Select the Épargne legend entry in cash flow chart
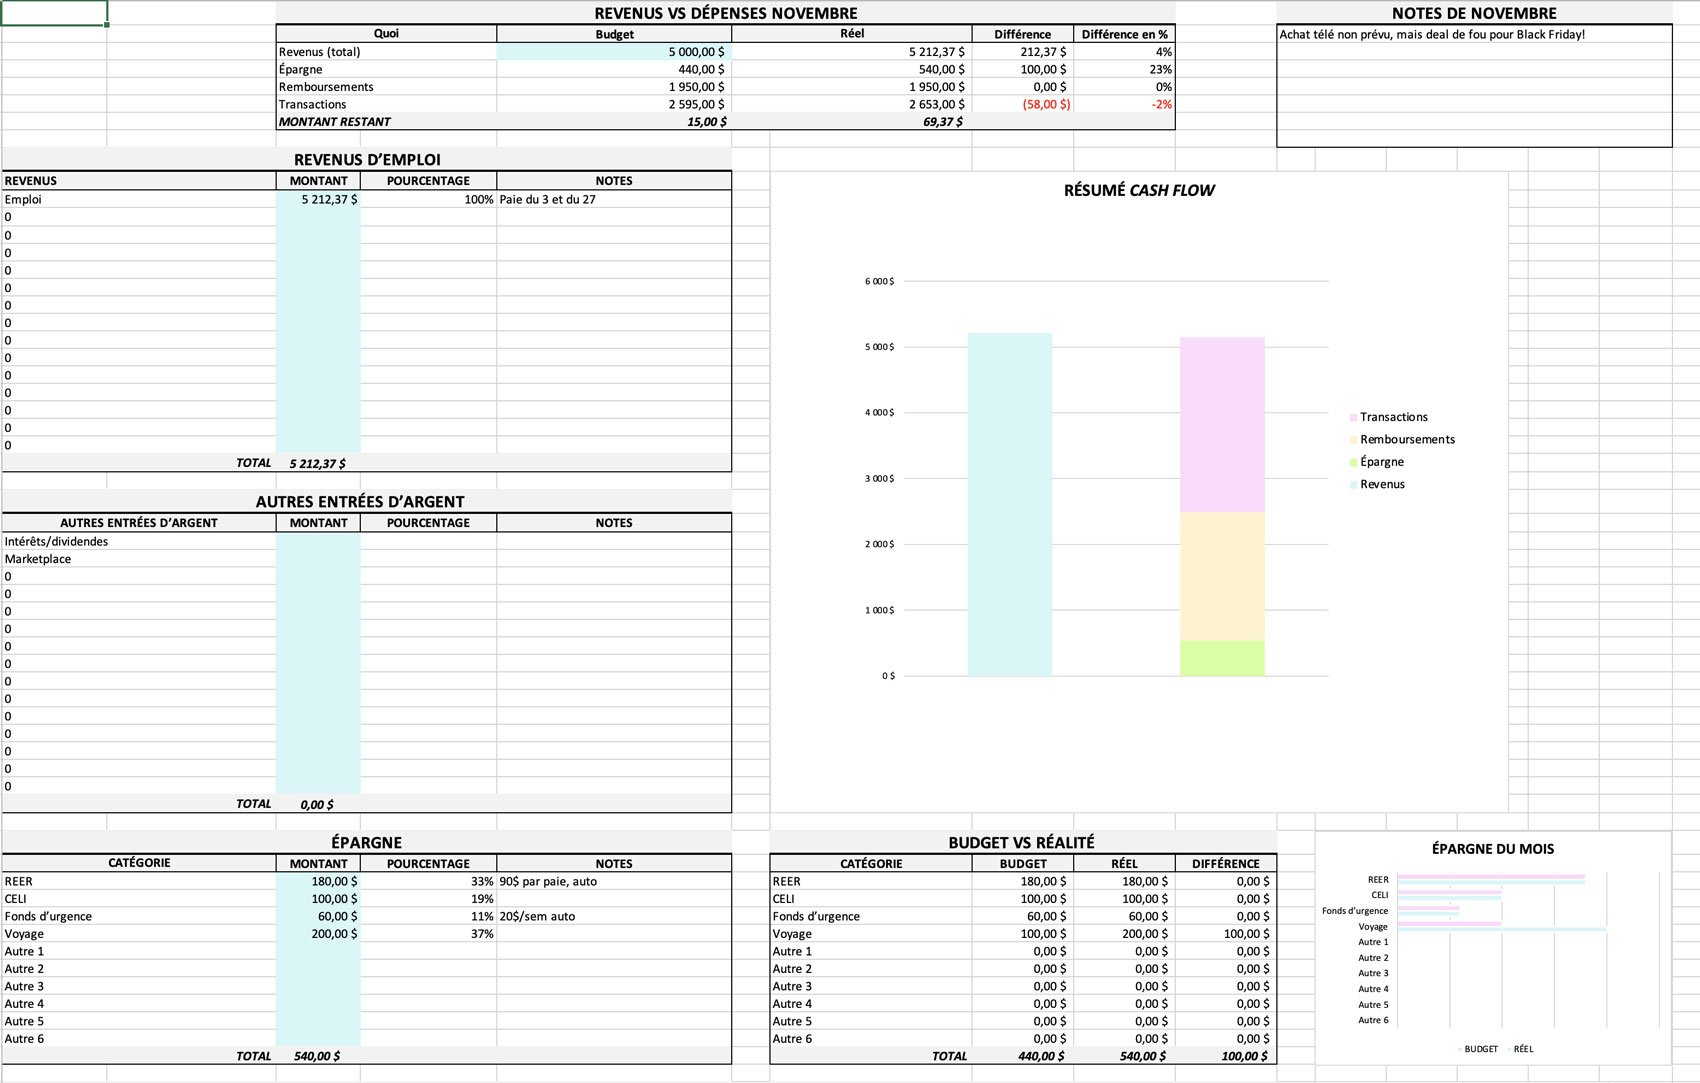 [x=1381, y=462]
